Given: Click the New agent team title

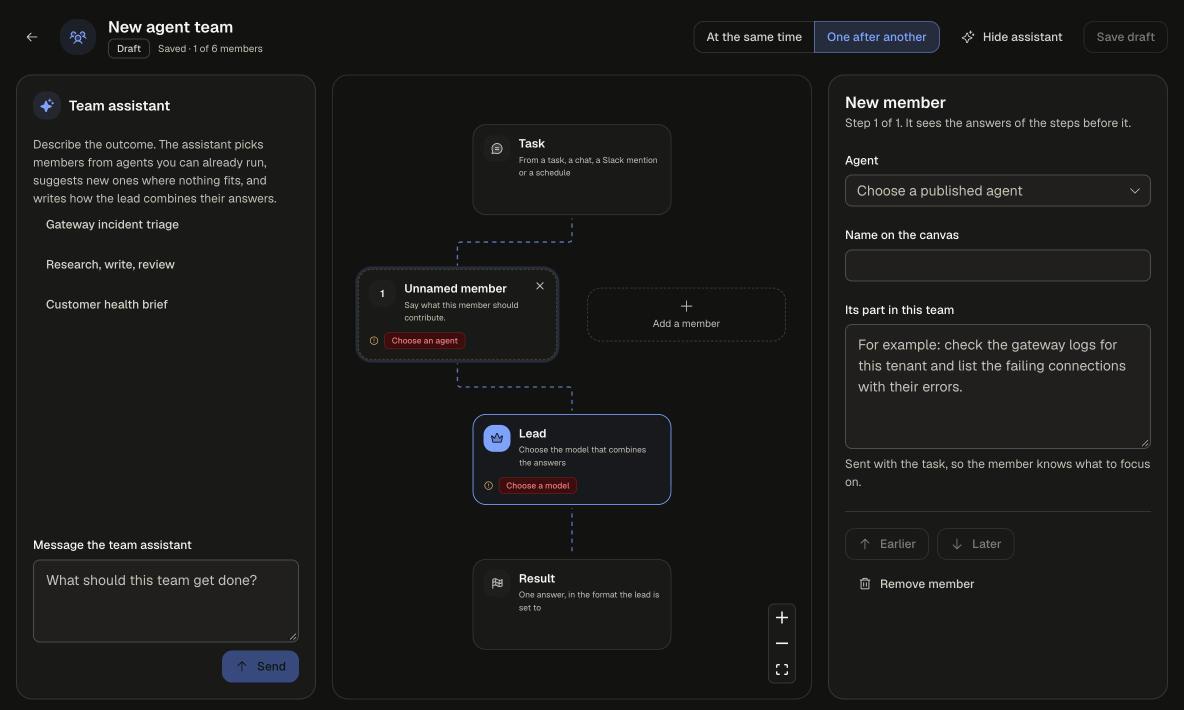Looking at the screenshot, I should (x=171, y=27).
